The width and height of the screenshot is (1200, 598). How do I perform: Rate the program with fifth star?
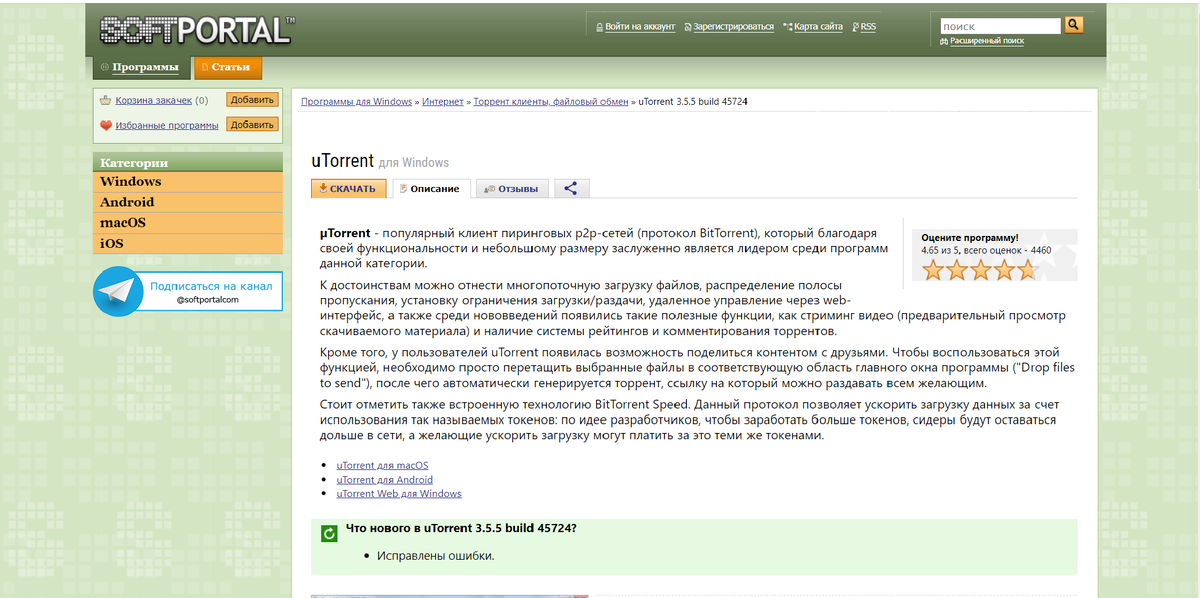point(1027,270)
